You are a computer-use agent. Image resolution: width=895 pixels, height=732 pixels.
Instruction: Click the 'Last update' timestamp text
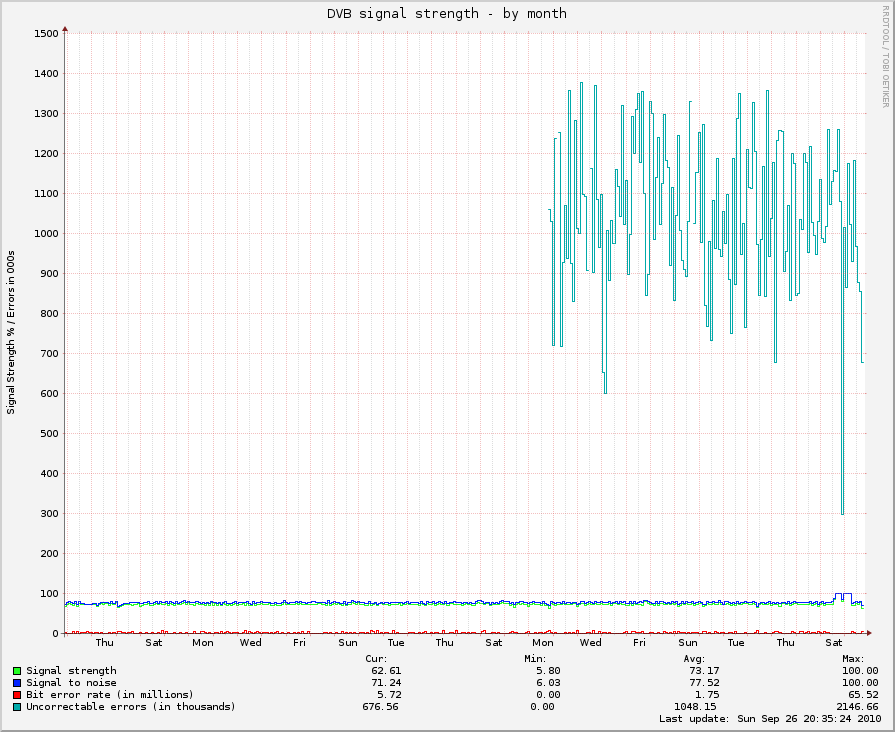770,718
